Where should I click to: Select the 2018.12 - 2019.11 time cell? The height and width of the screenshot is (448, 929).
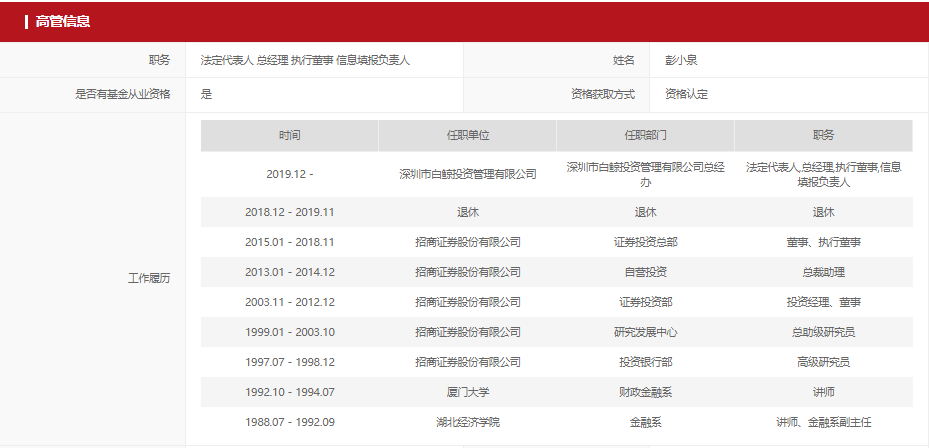290,212
